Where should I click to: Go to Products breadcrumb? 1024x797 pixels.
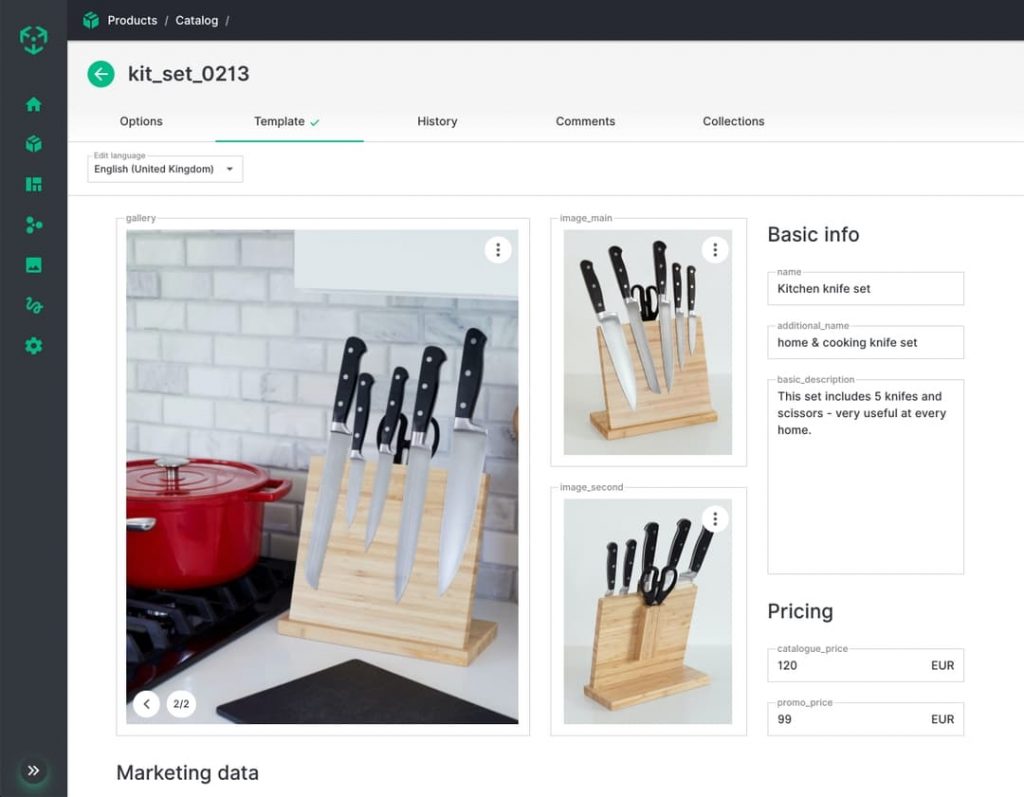click(132, 20)
